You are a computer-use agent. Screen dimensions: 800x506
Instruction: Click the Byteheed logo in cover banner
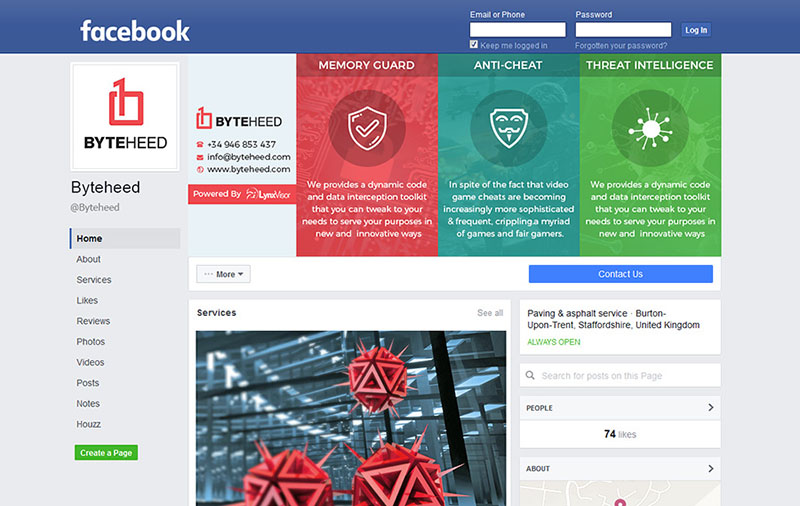pos(239,118)
